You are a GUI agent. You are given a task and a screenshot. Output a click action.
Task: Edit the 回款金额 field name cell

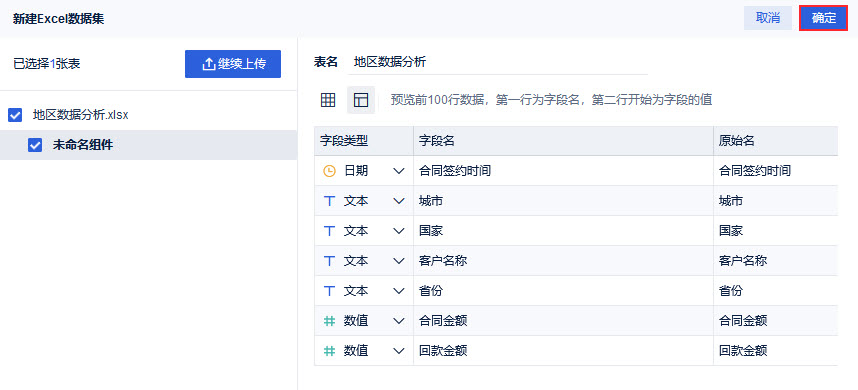tap(563, 351)
